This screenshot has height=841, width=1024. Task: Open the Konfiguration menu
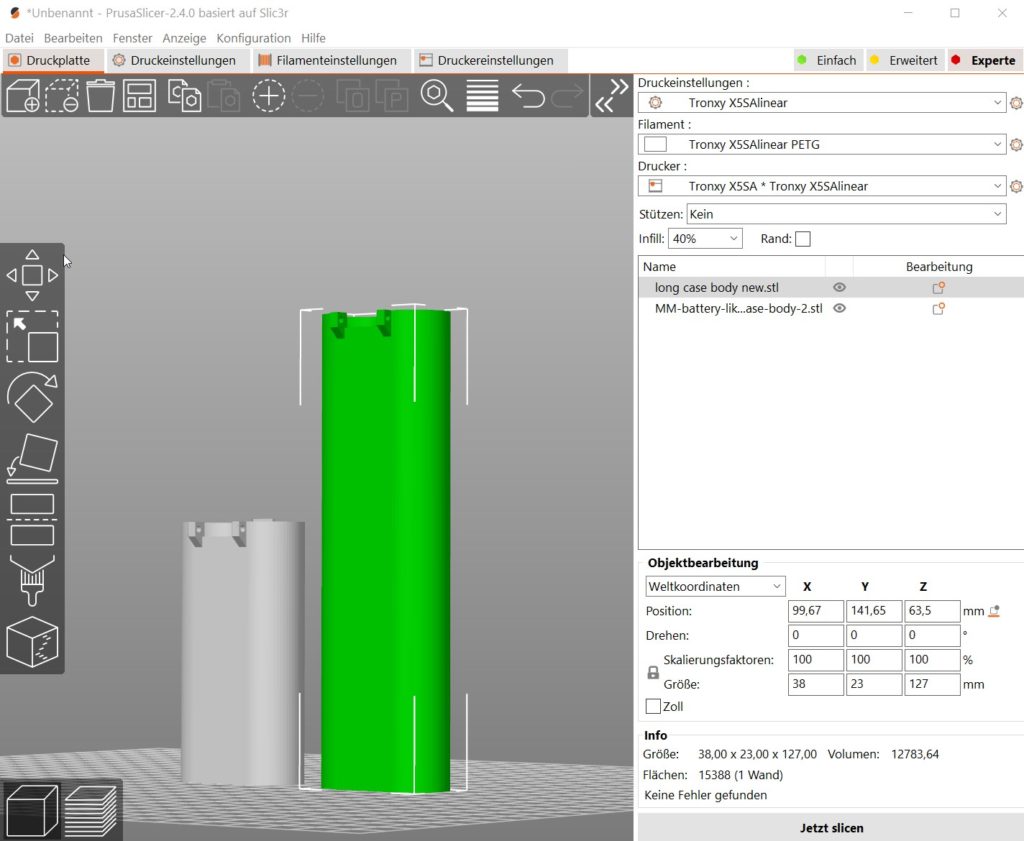253,38
